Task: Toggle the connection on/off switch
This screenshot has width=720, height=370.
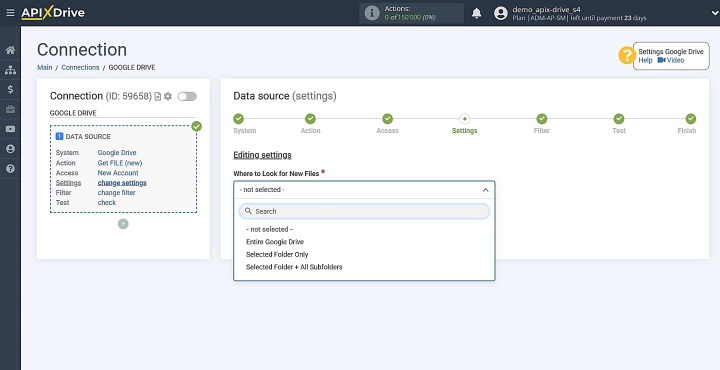Action: (187, 96)
